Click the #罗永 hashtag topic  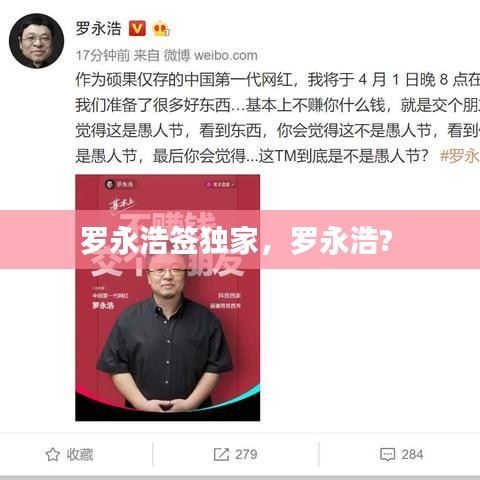coord(460,156)
